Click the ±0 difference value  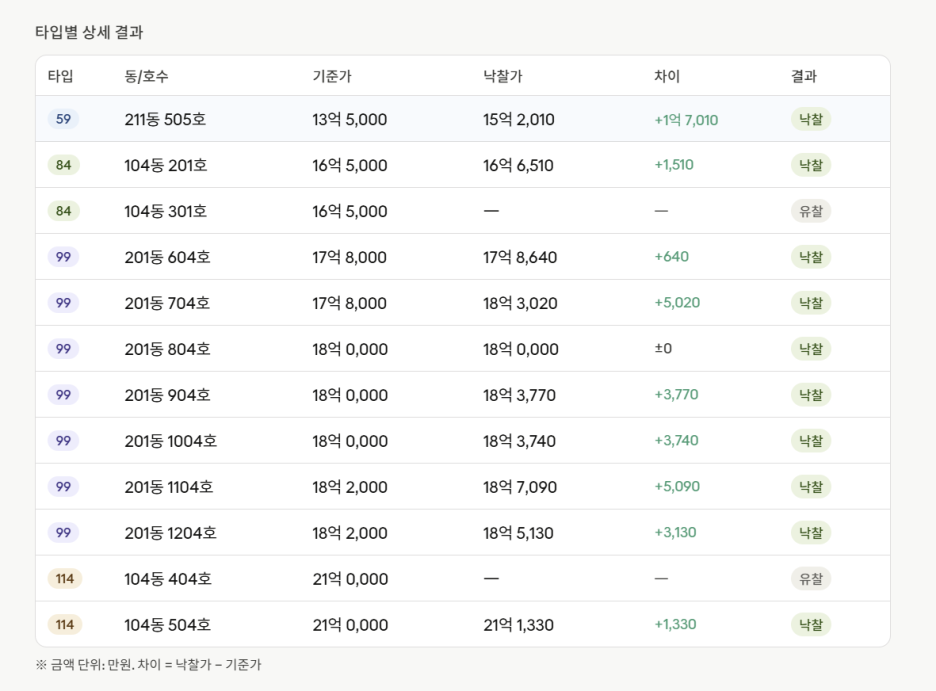tap(663, 348)
